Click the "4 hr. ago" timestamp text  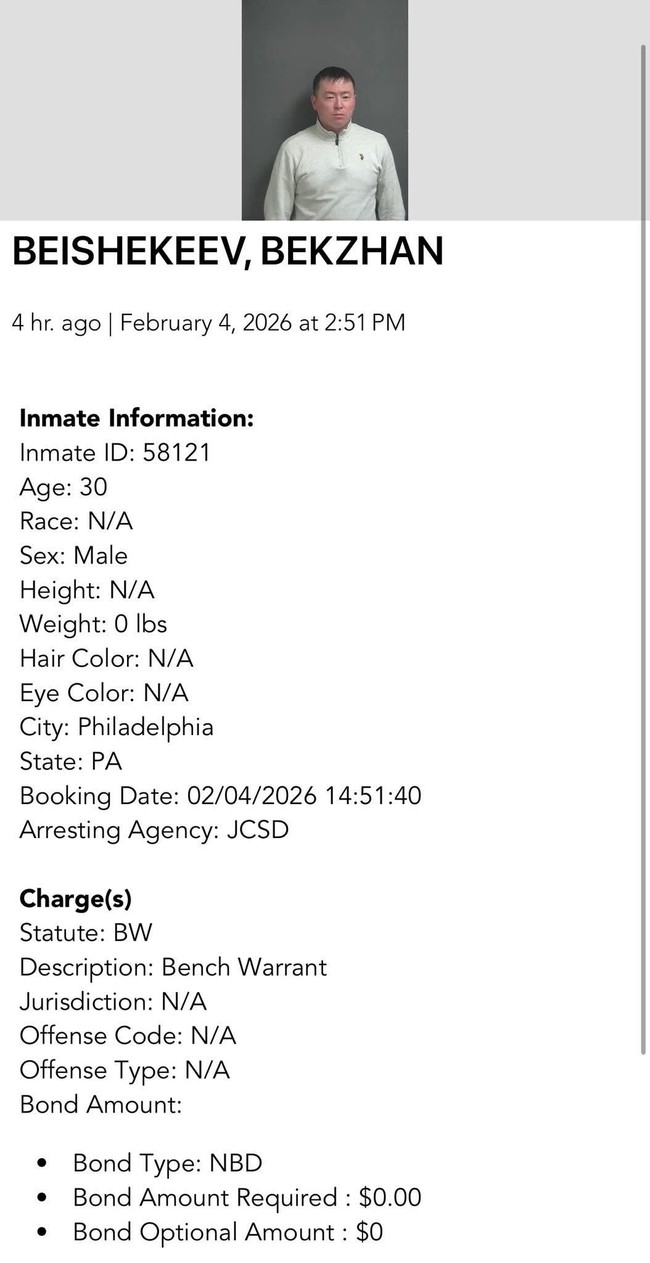point(56,323)
